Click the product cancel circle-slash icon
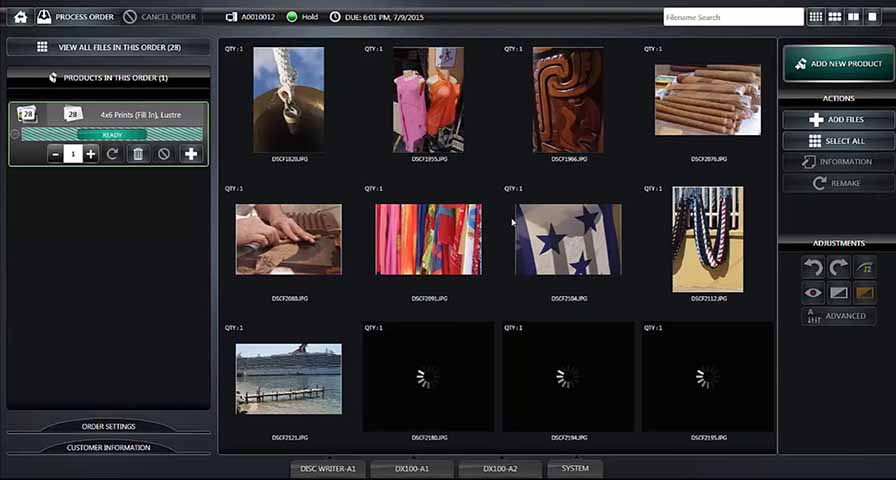The image size is (896, 480). coord(164,154)
